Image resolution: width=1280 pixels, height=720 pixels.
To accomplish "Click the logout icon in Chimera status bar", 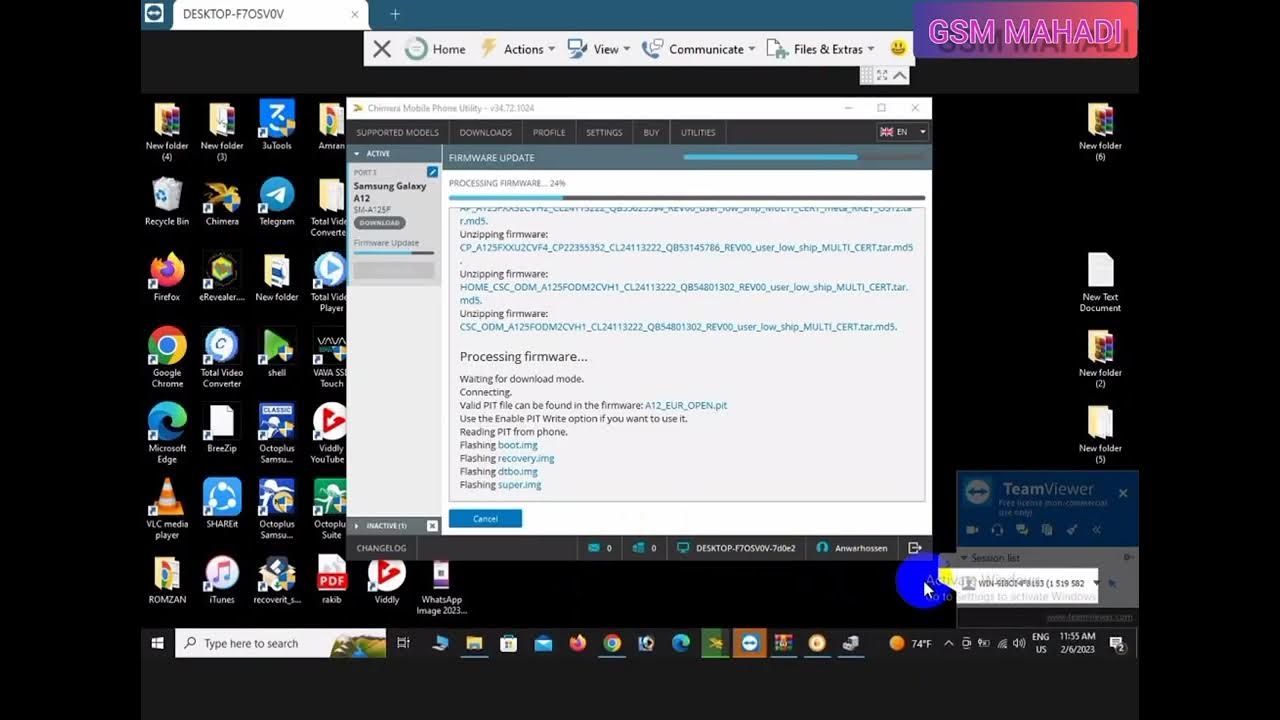I will tap(915, 548).
